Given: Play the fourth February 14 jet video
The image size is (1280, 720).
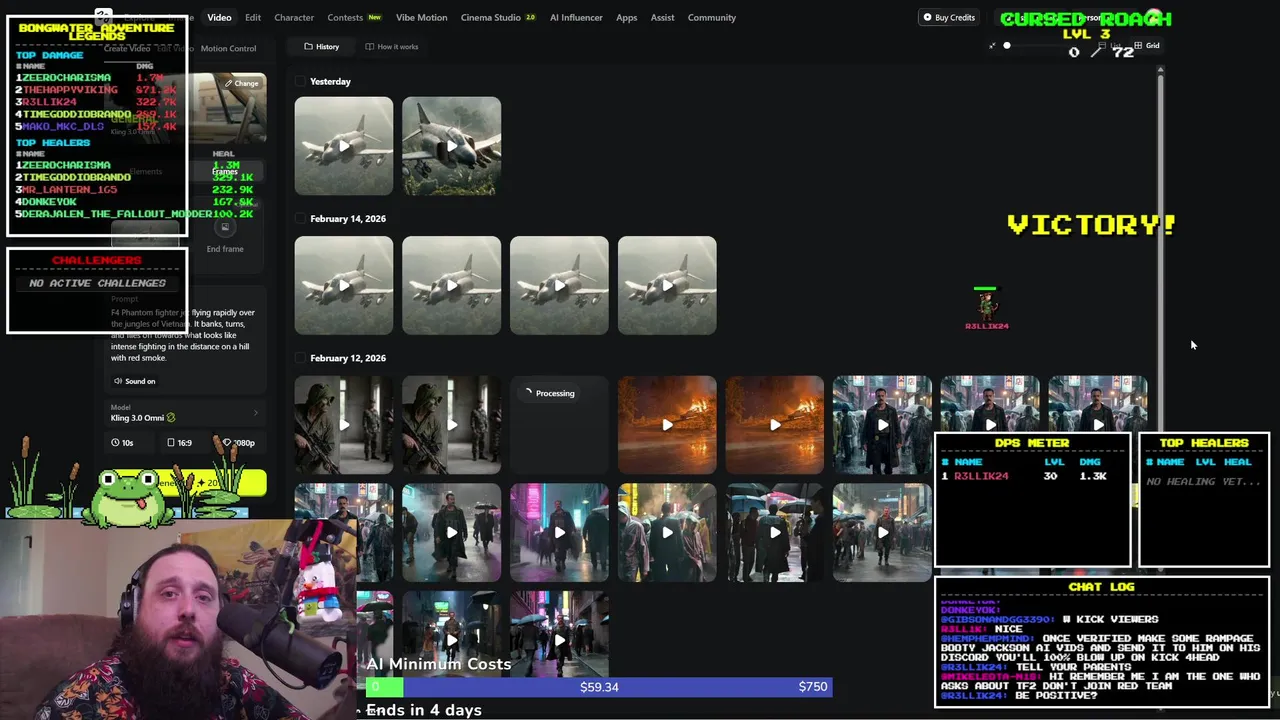Looking at the screenshot, I should pyautogui.click(x=667, y=285).
